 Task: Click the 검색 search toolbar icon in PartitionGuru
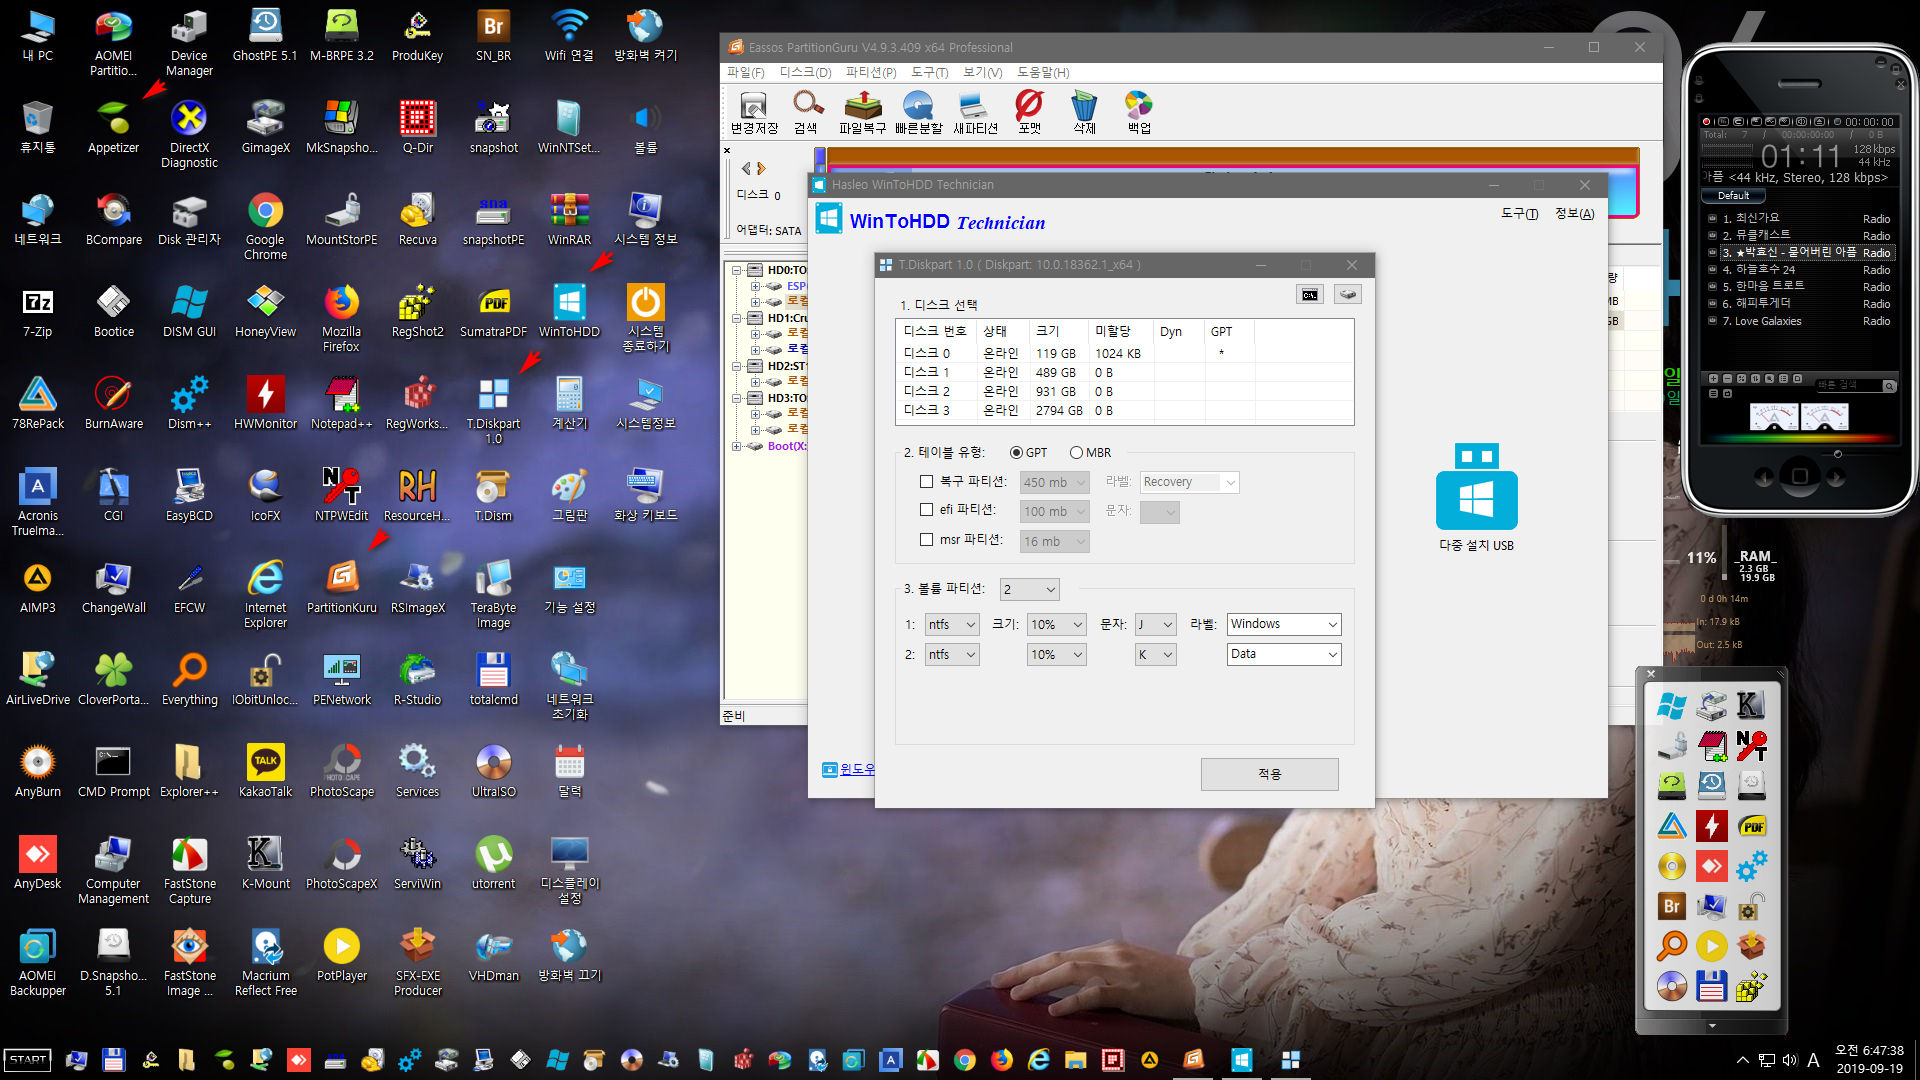[x=806, y=112]
